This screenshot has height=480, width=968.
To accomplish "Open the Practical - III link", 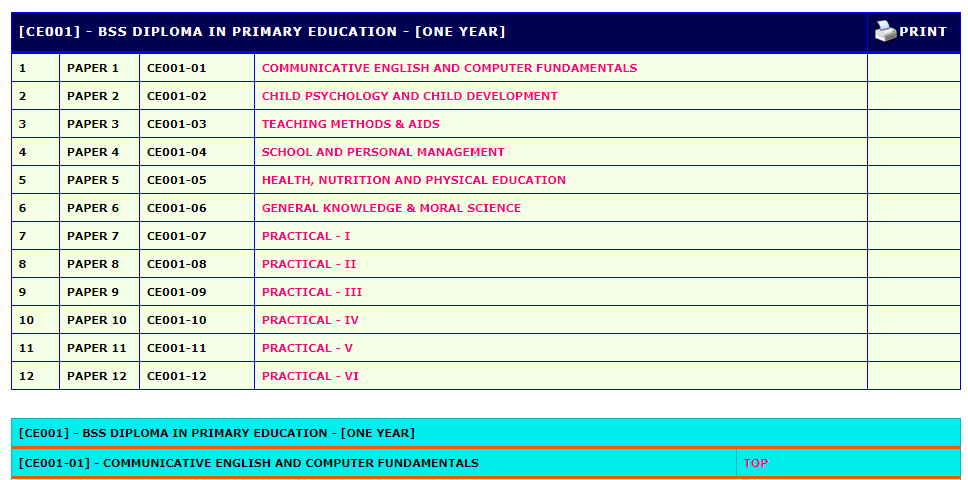I will tap(312, 292).
